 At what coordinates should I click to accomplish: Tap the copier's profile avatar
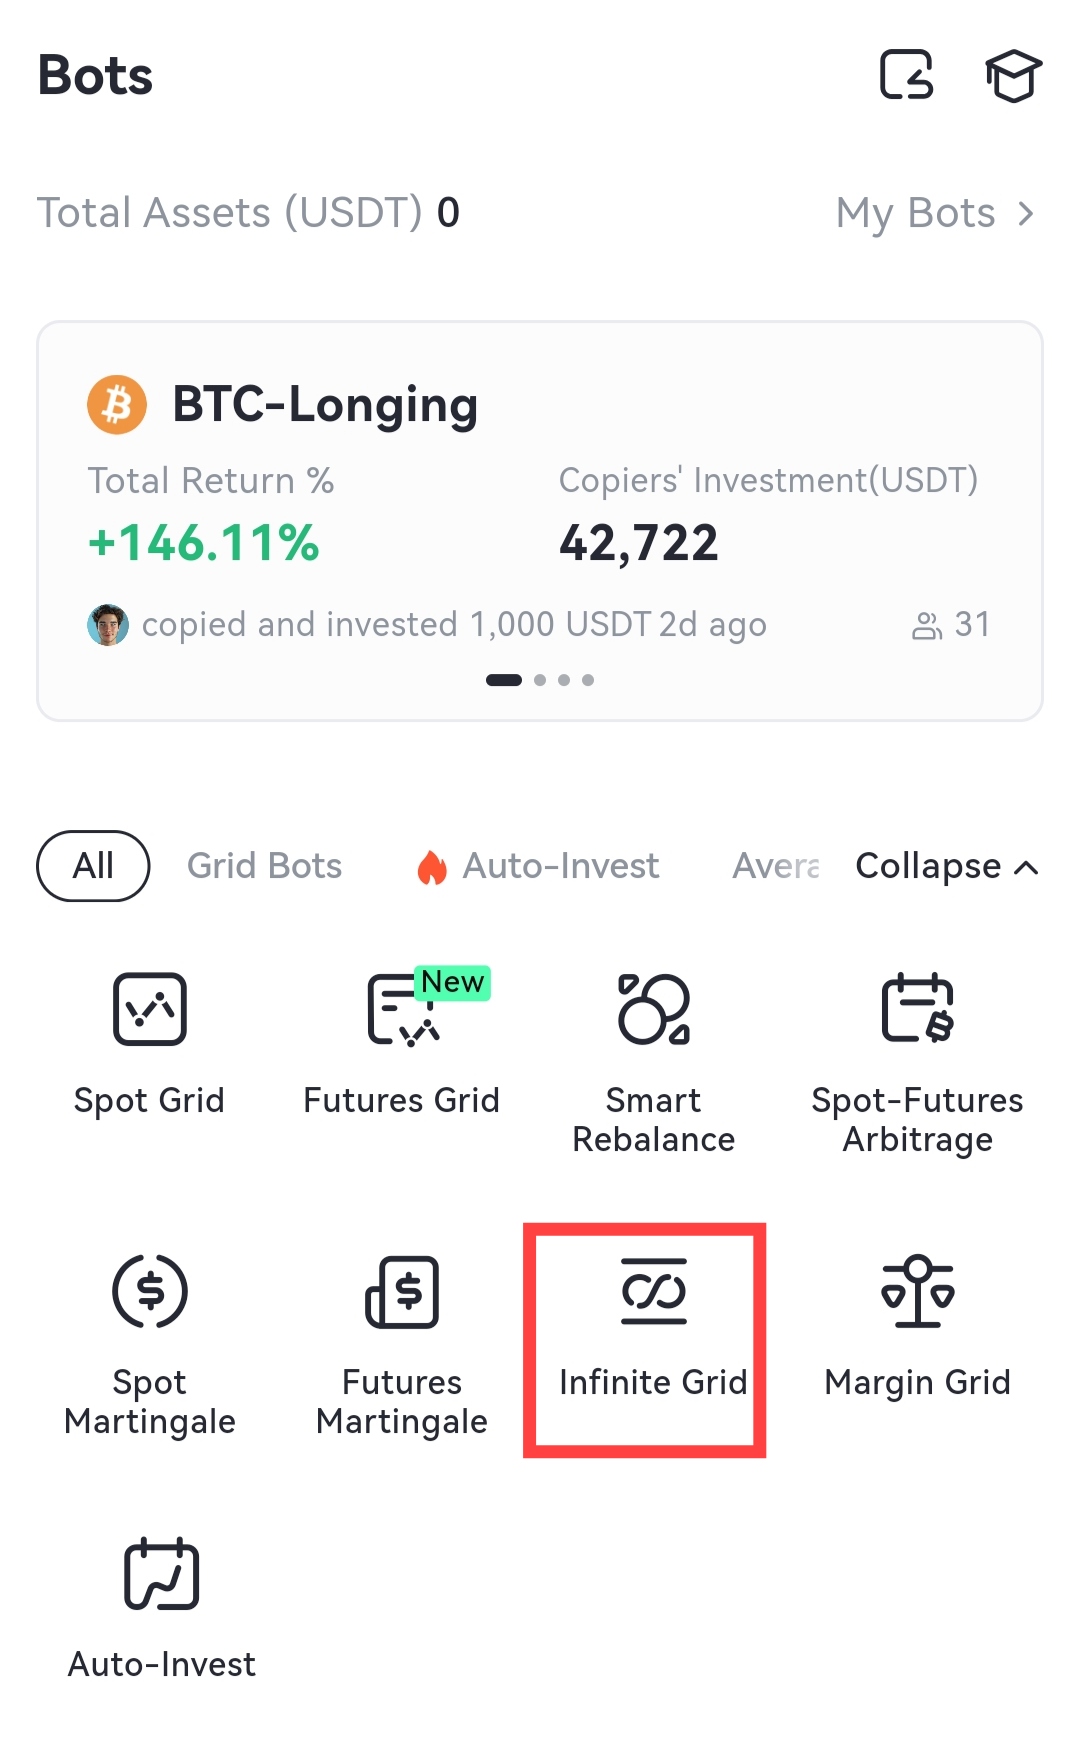pyautogui.click(x=108, y=625)
